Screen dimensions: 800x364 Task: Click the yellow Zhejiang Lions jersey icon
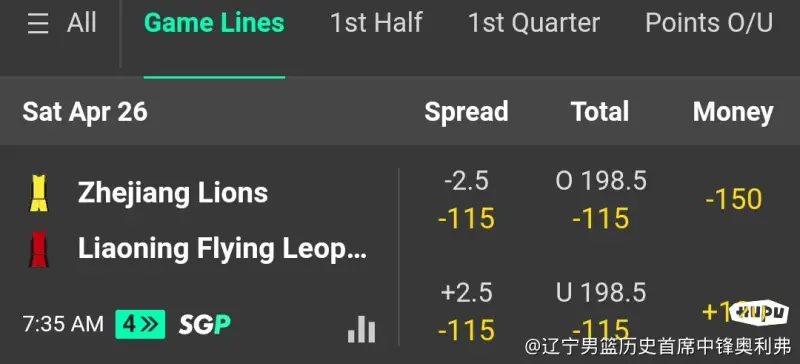[x=39, y=193]
